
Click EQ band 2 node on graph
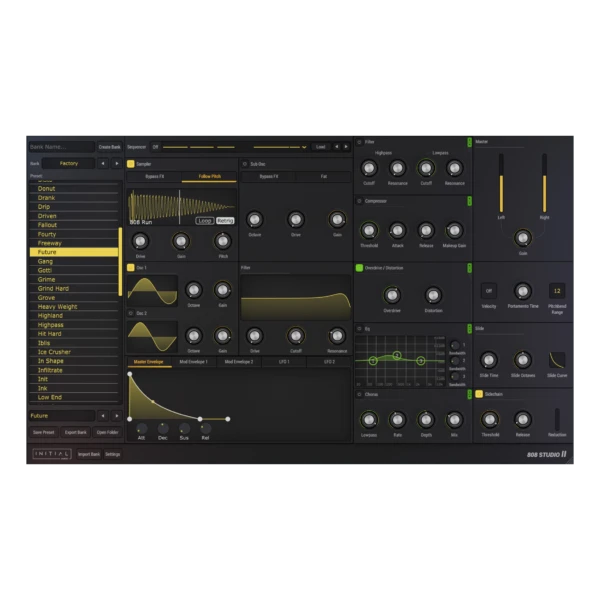pyautogui.click(x=397, y=355)
